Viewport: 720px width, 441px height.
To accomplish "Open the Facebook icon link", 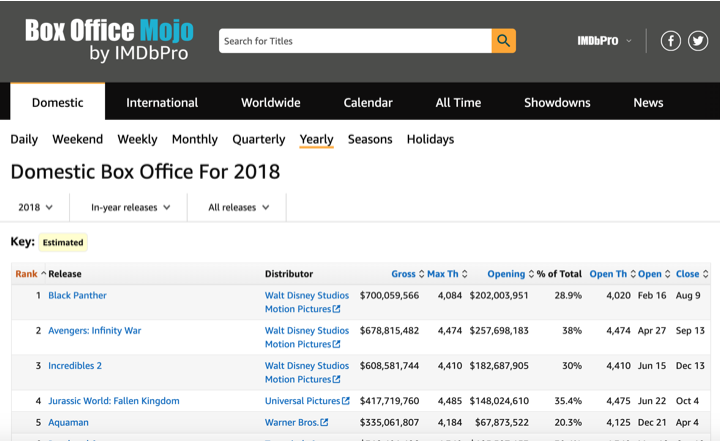I will (670, 41).
